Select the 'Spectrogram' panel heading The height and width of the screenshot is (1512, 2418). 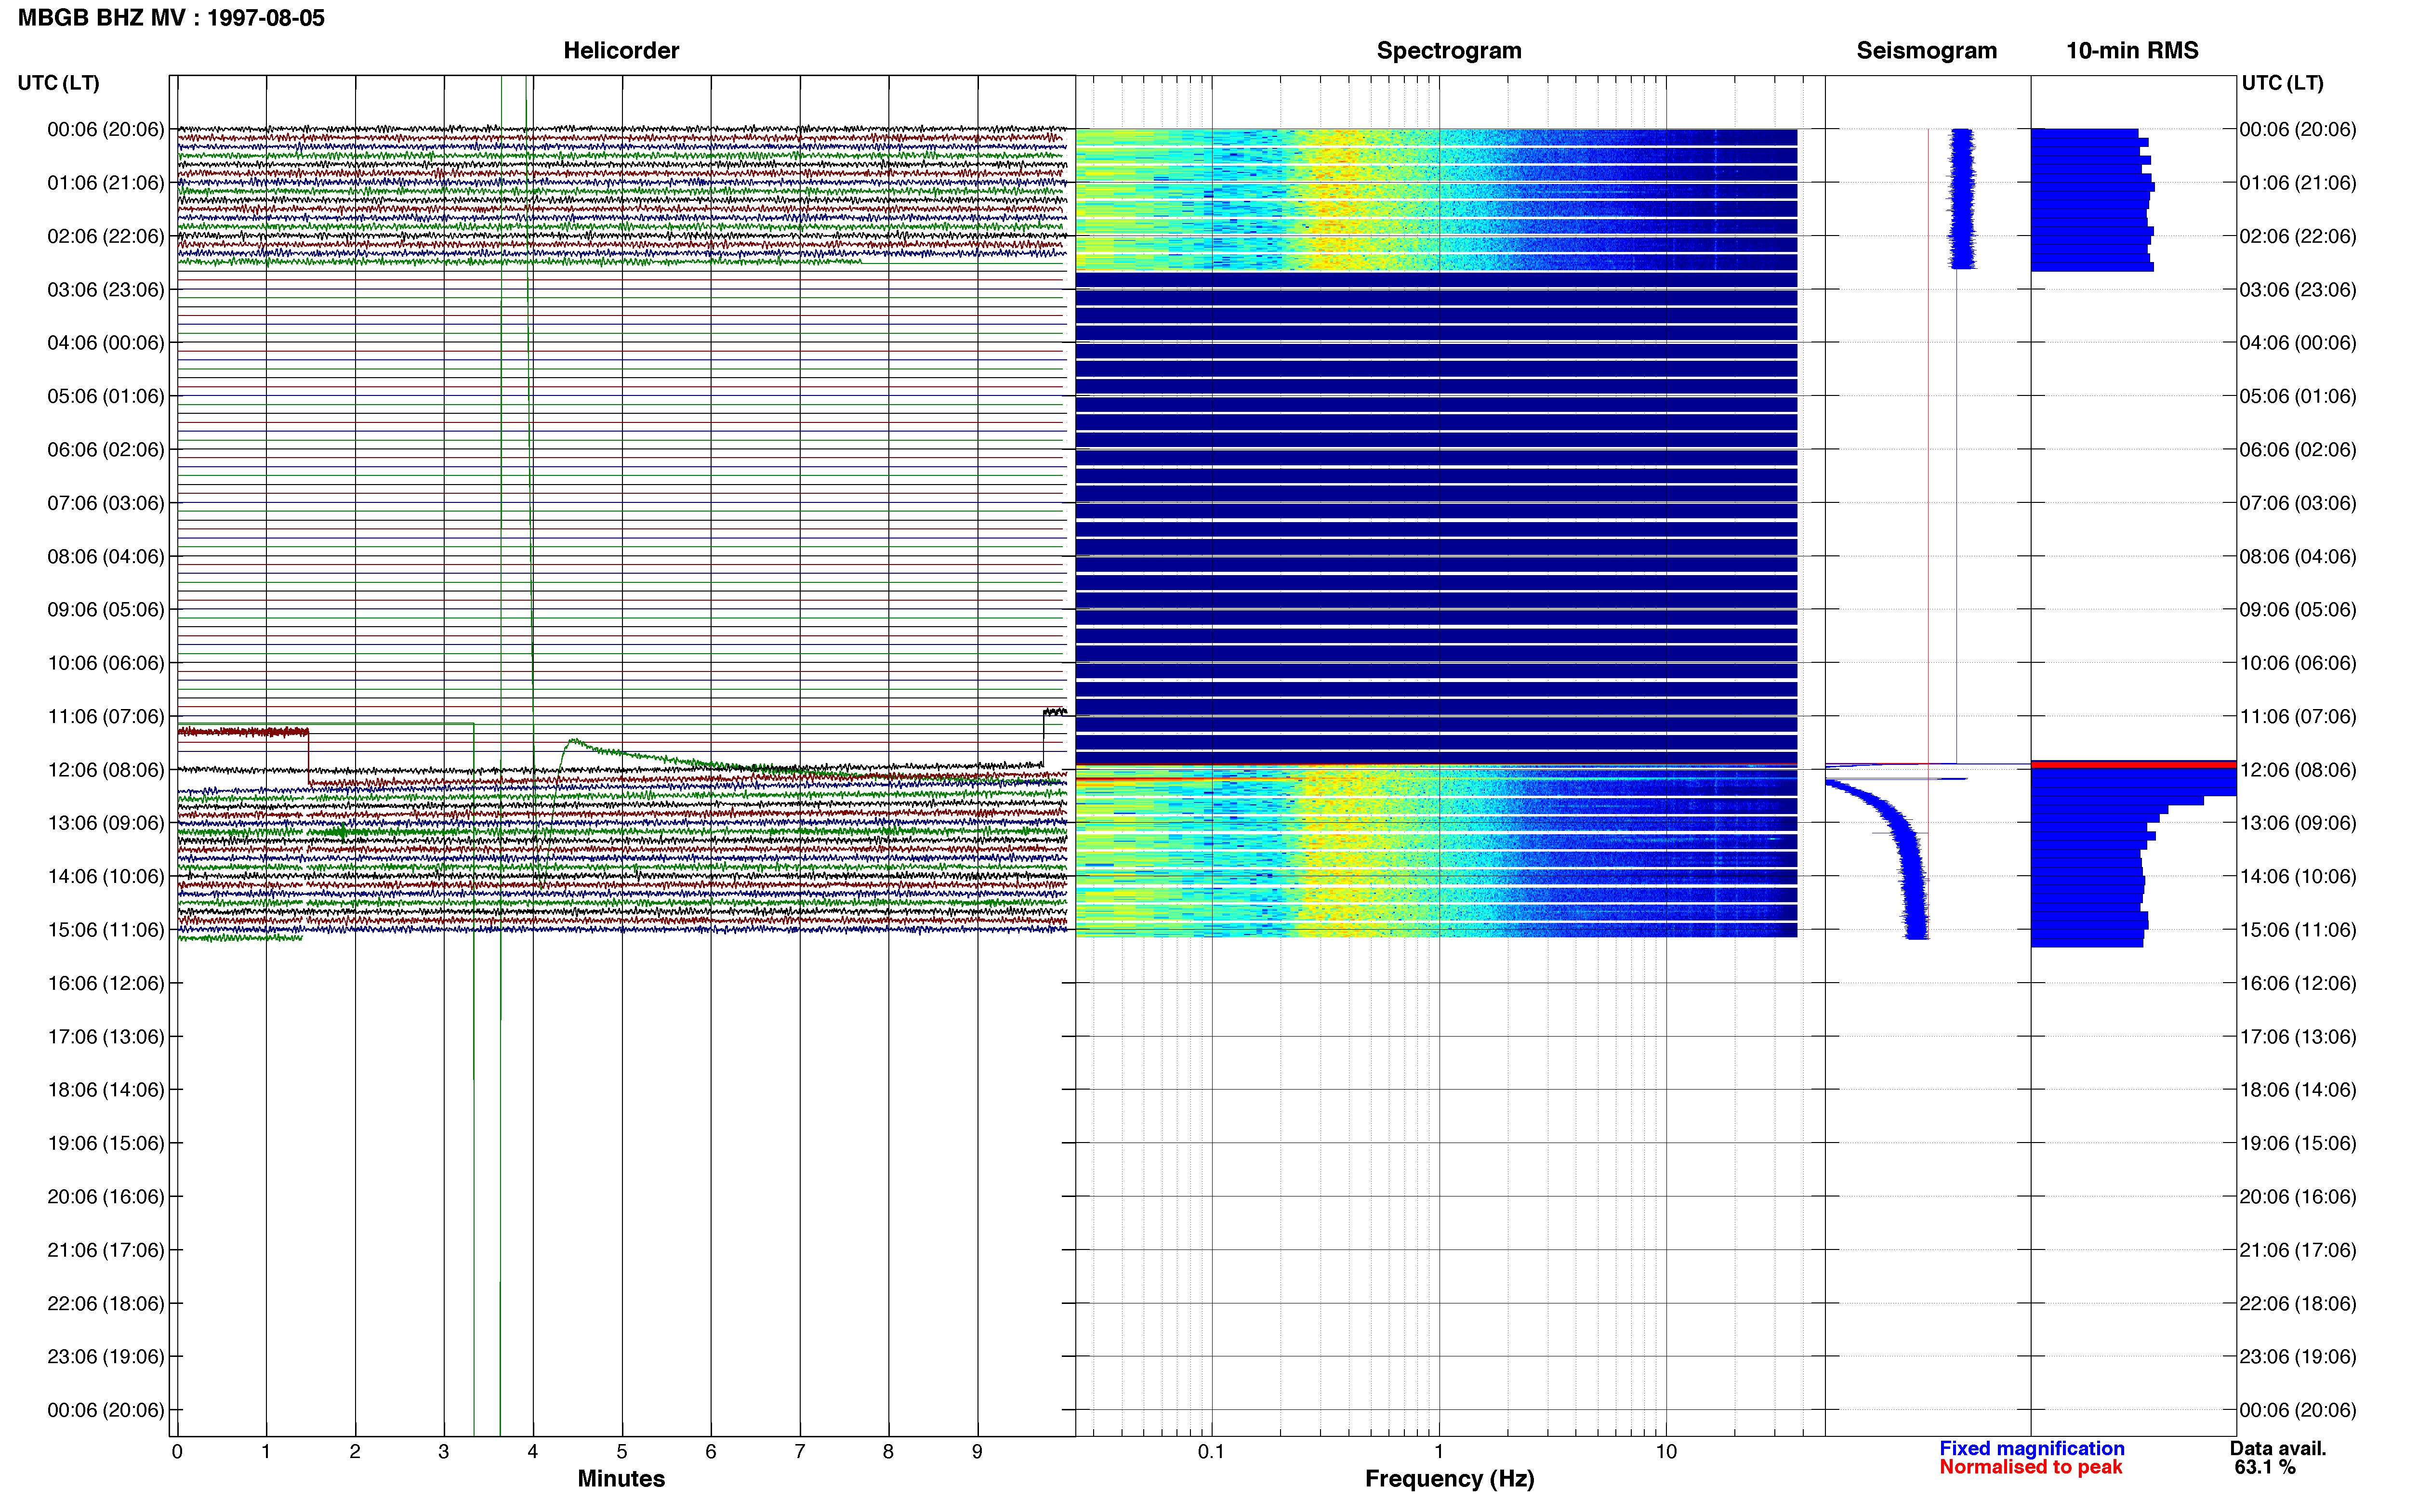[1449, 51]
